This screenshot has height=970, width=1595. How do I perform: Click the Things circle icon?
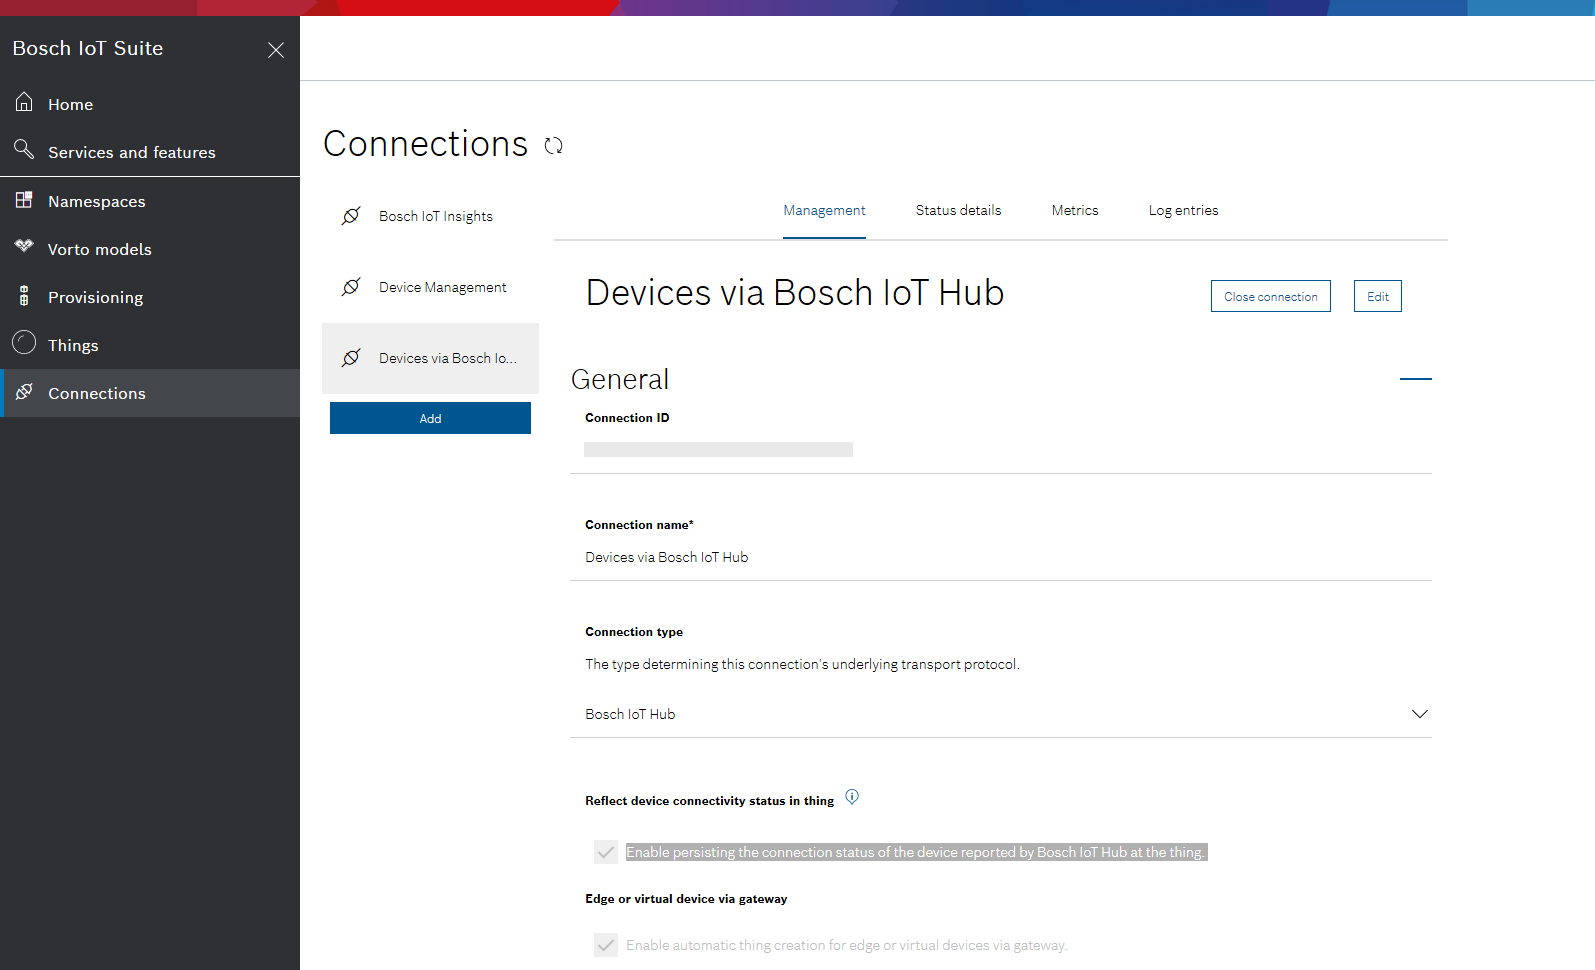[x=24, y=343]
